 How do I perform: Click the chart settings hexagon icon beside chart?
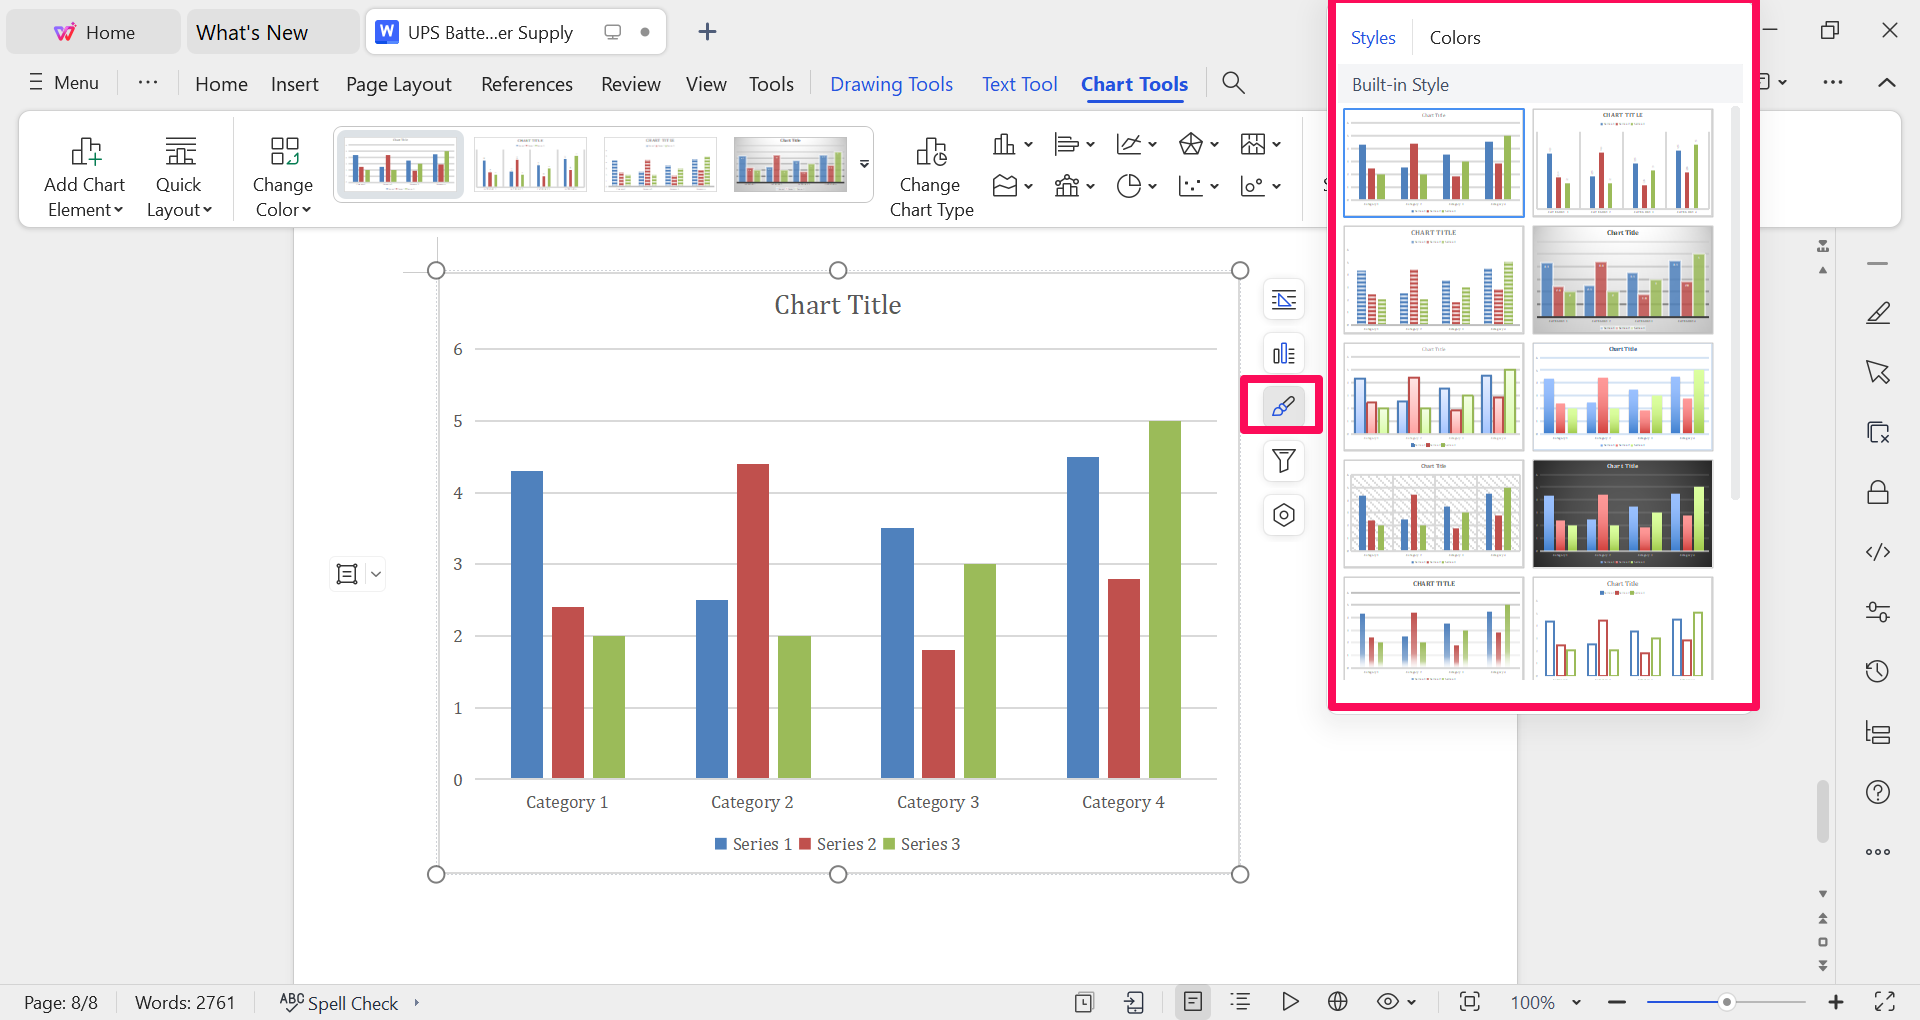click(x=1283, y=515)
